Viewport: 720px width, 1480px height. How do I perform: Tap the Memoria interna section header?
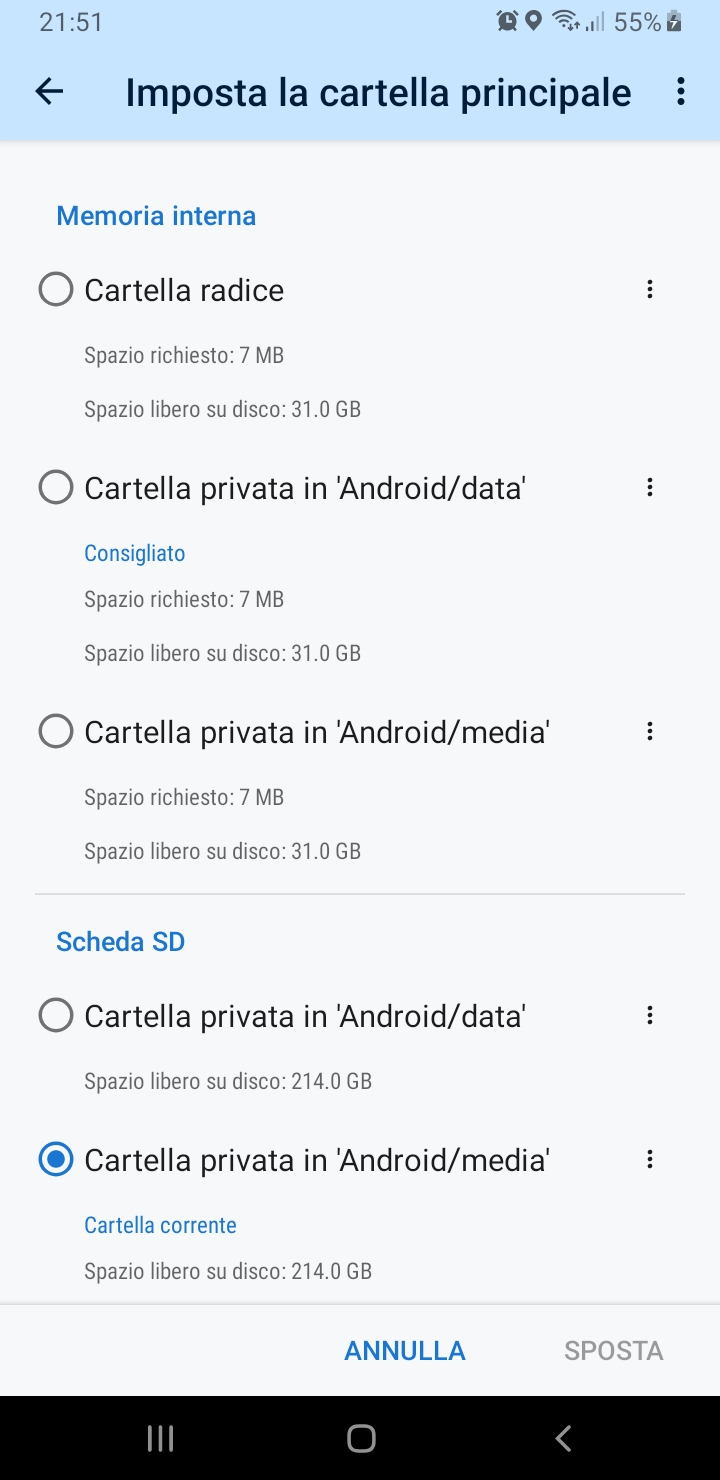156,216
